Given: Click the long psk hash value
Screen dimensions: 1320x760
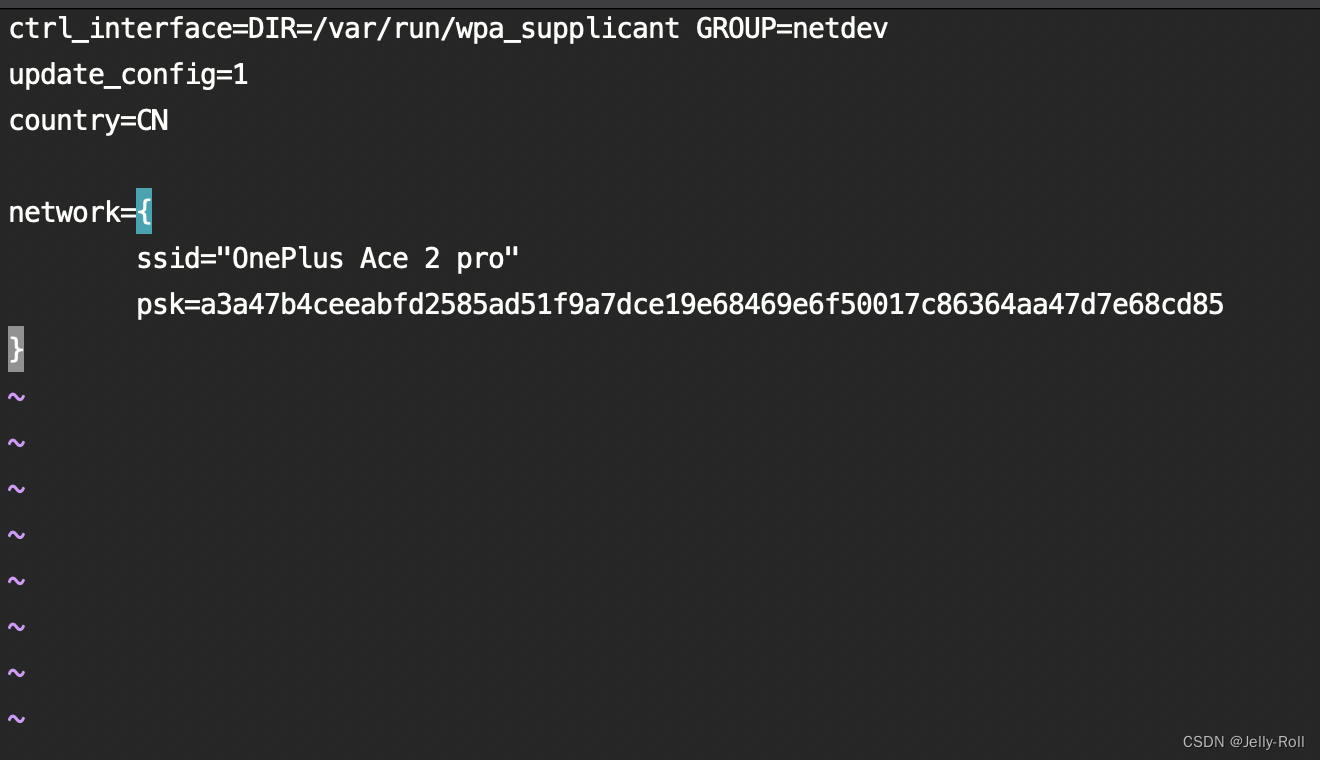Looking at the screenshot, I should point(712,304).
